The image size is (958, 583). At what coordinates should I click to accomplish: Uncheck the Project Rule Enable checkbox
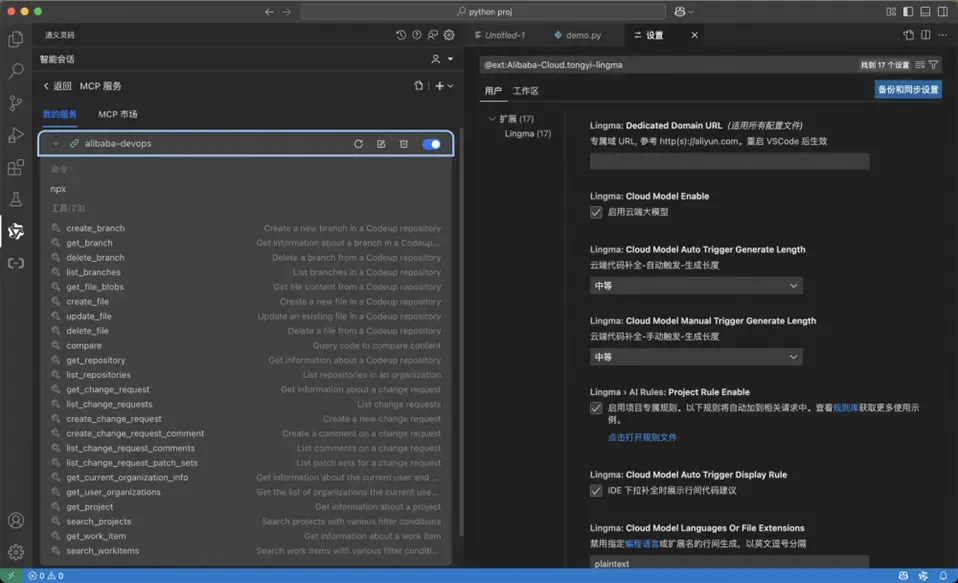click(596, 408)
